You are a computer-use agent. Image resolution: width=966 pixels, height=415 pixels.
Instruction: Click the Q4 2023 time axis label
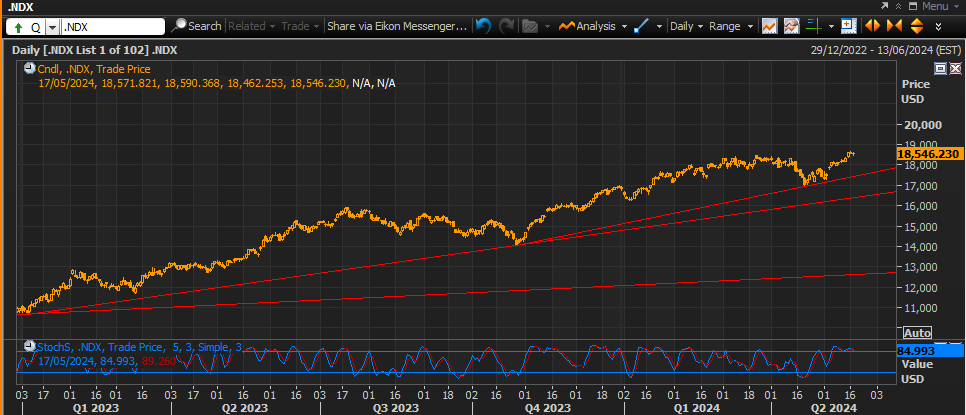pyautogui.click(x=547, y=408)
